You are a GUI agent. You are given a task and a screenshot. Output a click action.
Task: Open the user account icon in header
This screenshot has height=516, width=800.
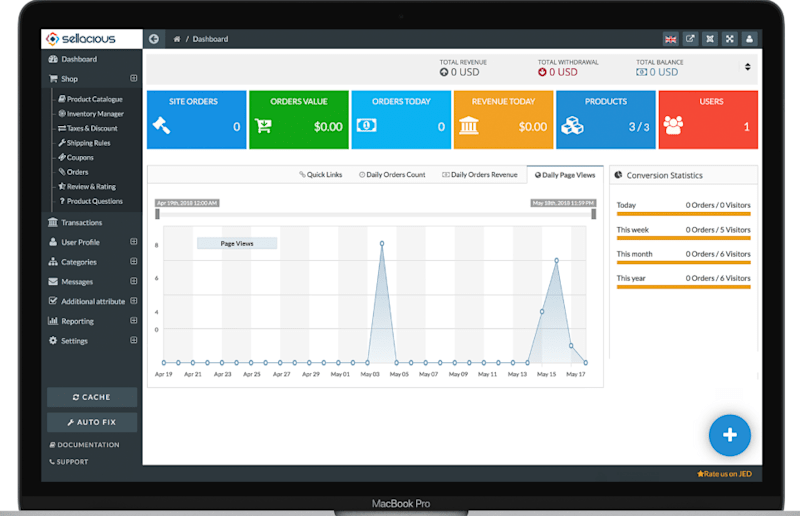(x=749, y=39)
